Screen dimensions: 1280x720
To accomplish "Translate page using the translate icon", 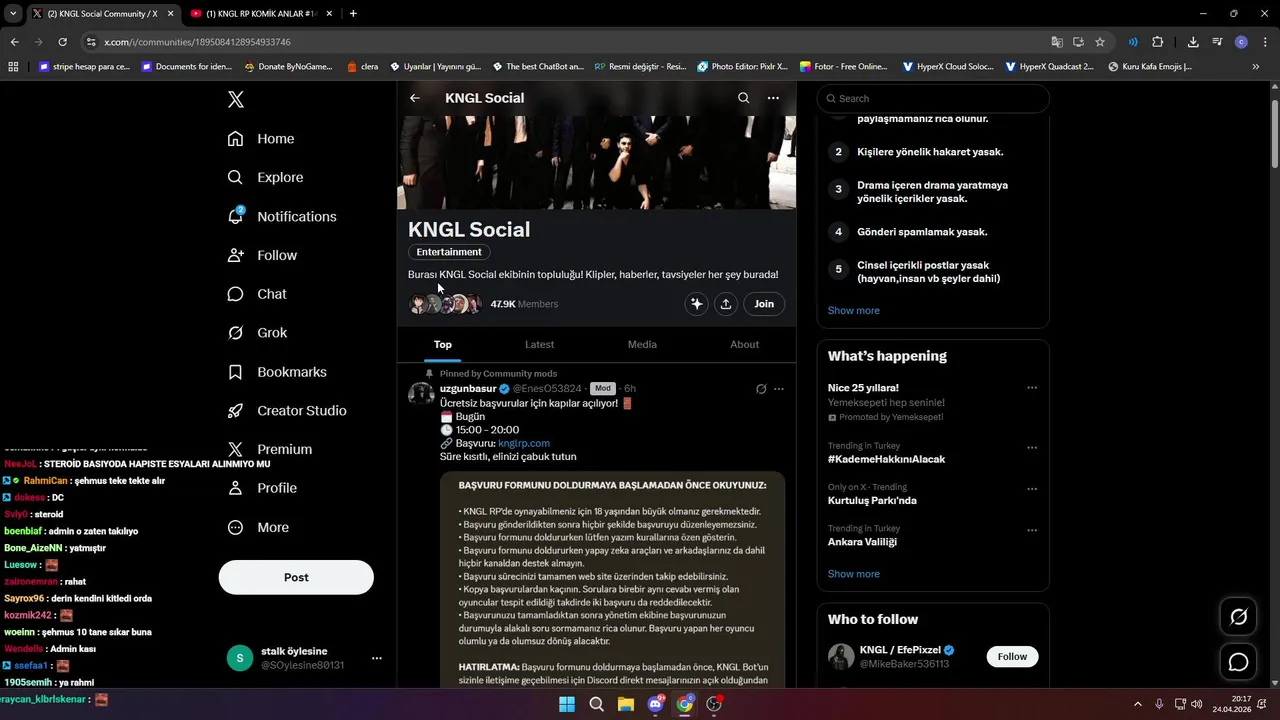I will [x=1057, y=42].
